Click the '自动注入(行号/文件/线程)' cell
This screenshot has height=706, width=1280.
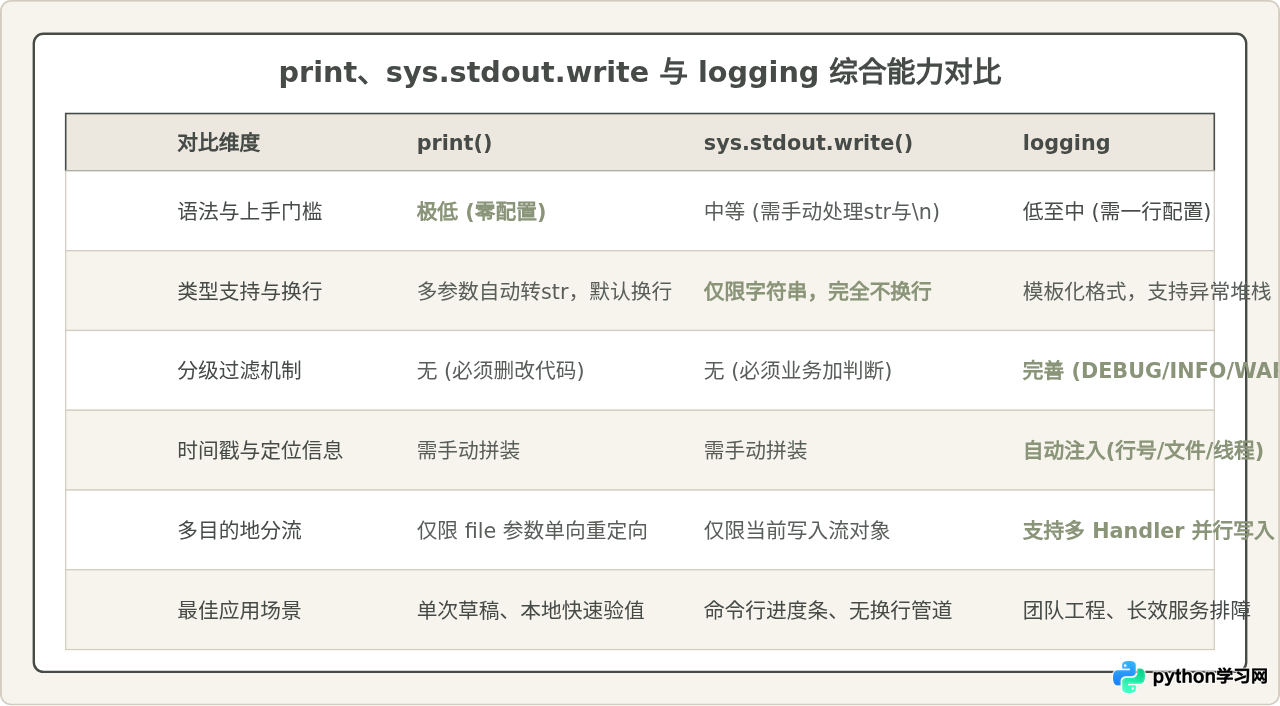[x=1143, y=450]
